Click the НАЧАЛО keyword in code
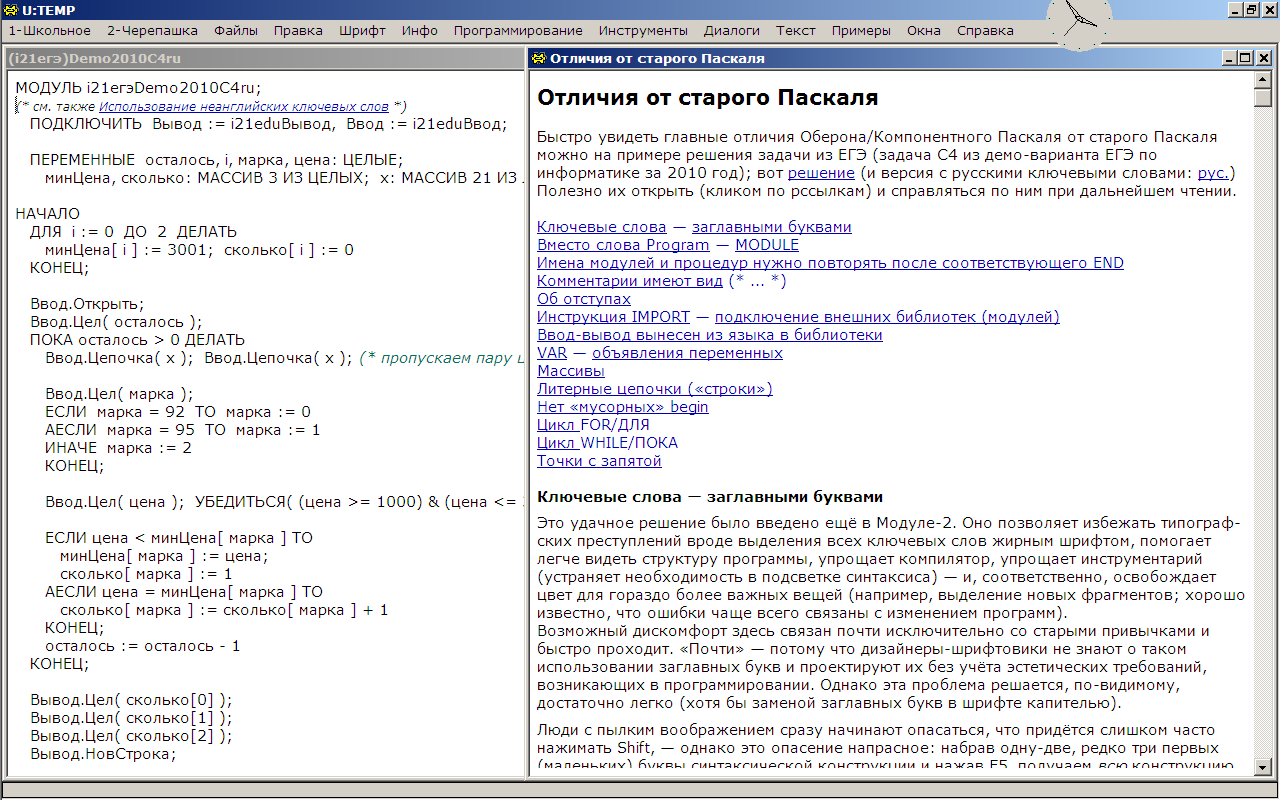Screen dimensions: 1280x800 (x=47, y=214)
